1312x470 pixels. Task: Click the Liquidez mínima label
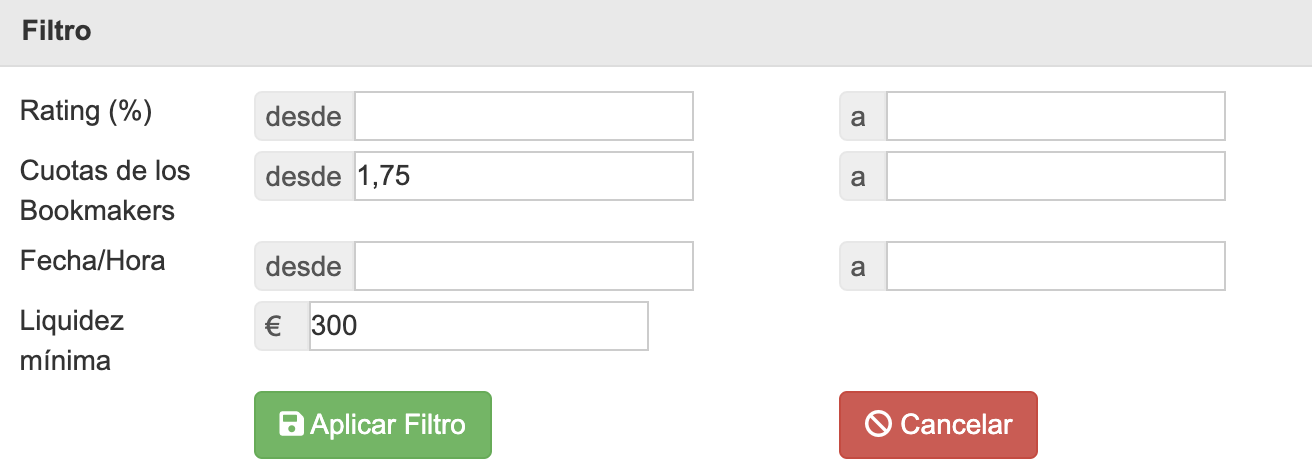[73, 340]
